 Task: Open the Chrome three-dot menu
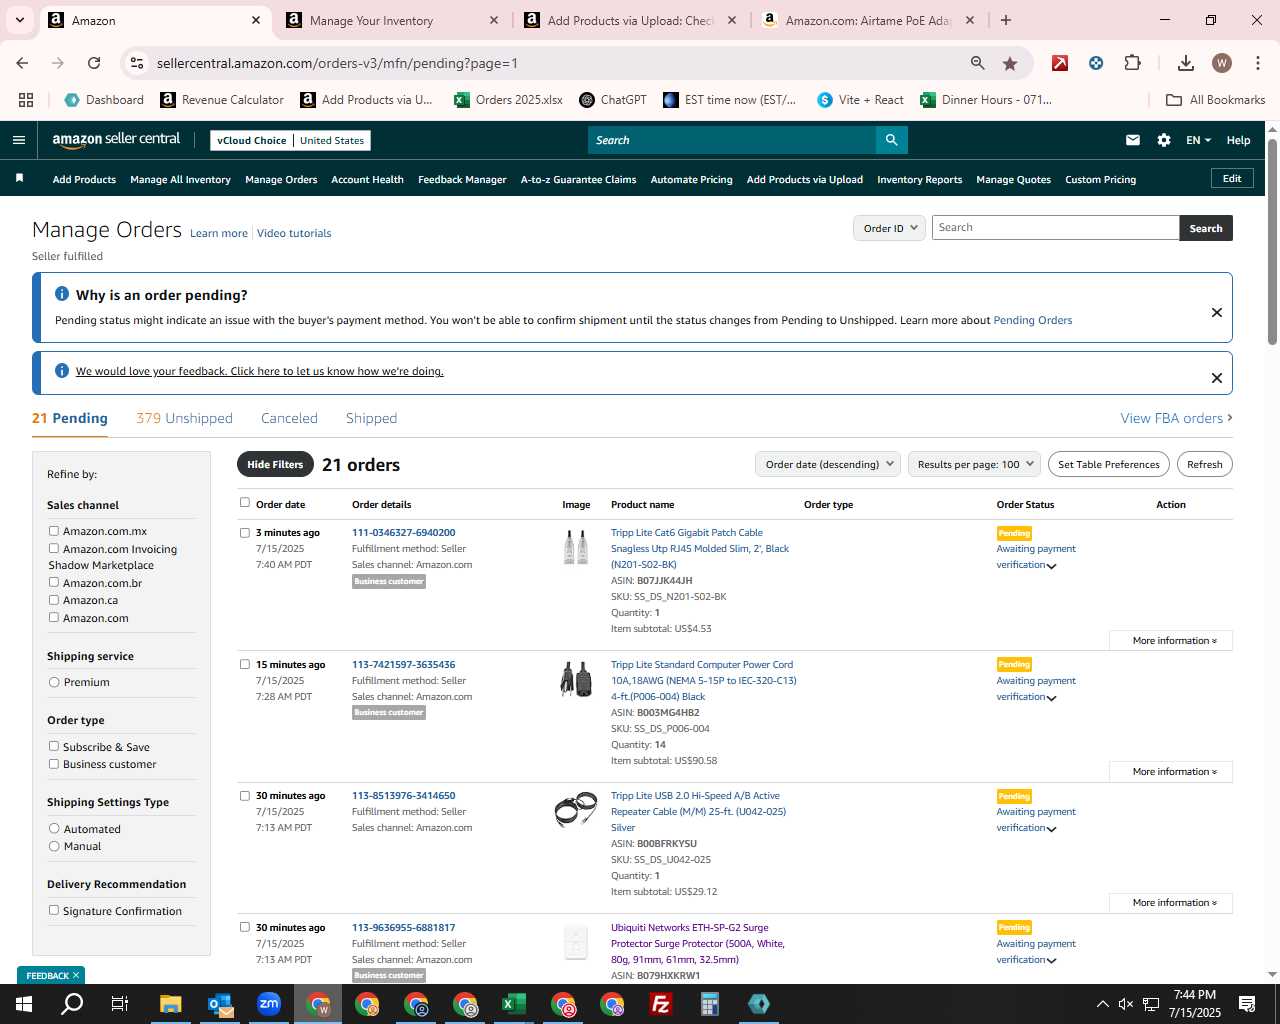pos(1256,63)
